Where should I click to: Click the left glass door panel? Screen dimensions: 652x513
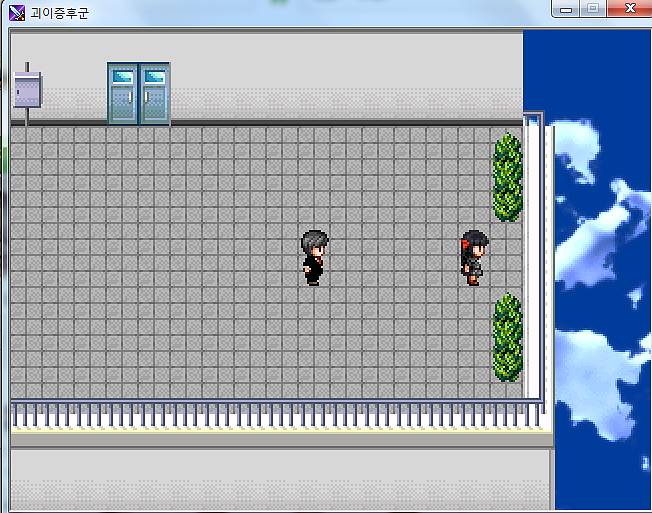[x=123, y=93]
